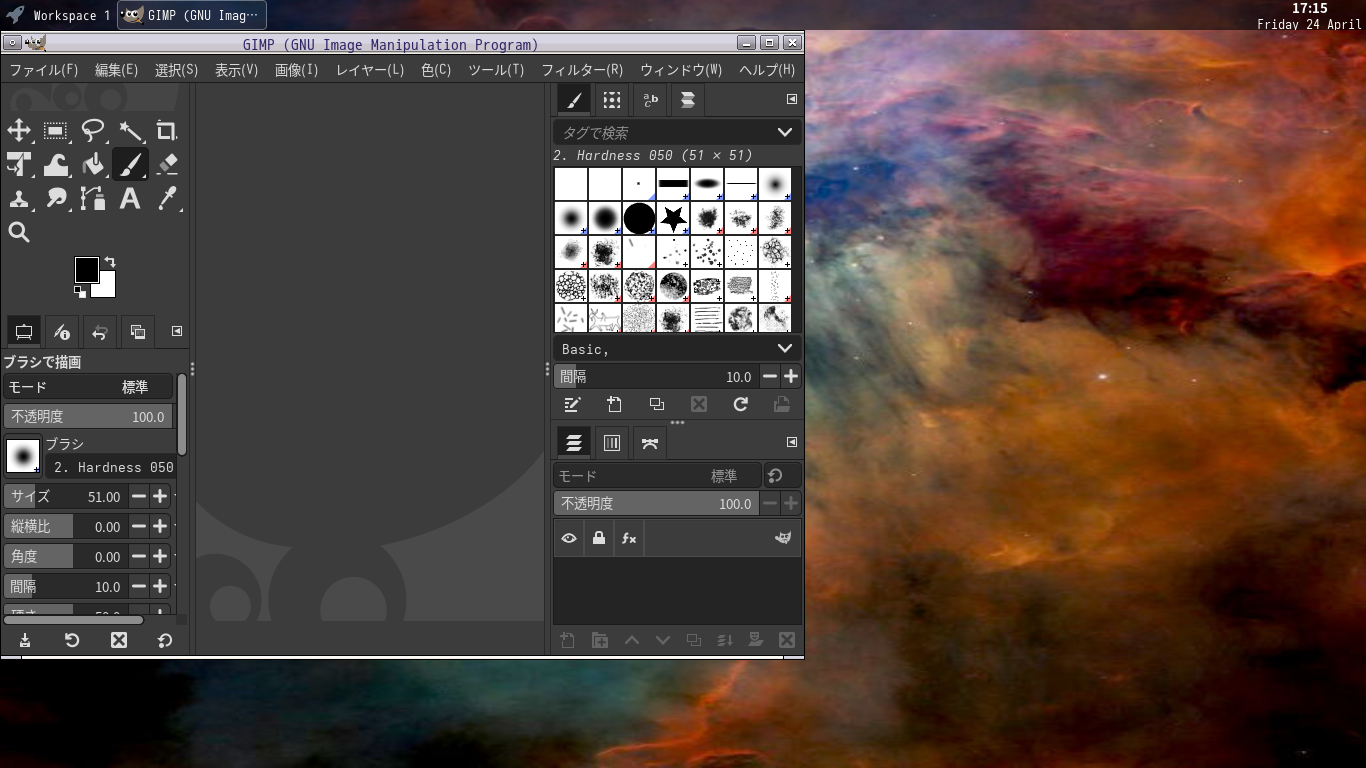Screen dimensions: 1366x768
Task: Choose the Warp Transform tool
Action: pos(56,165)
